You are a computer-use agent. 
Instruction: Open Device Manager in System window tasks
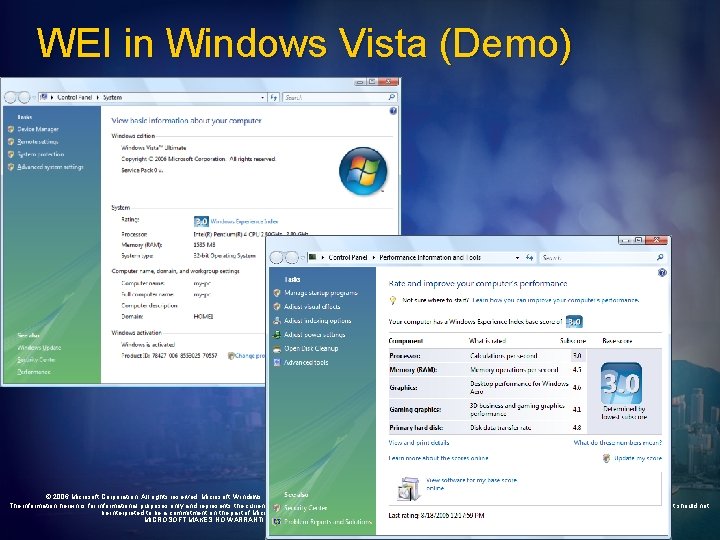point(38,129)
